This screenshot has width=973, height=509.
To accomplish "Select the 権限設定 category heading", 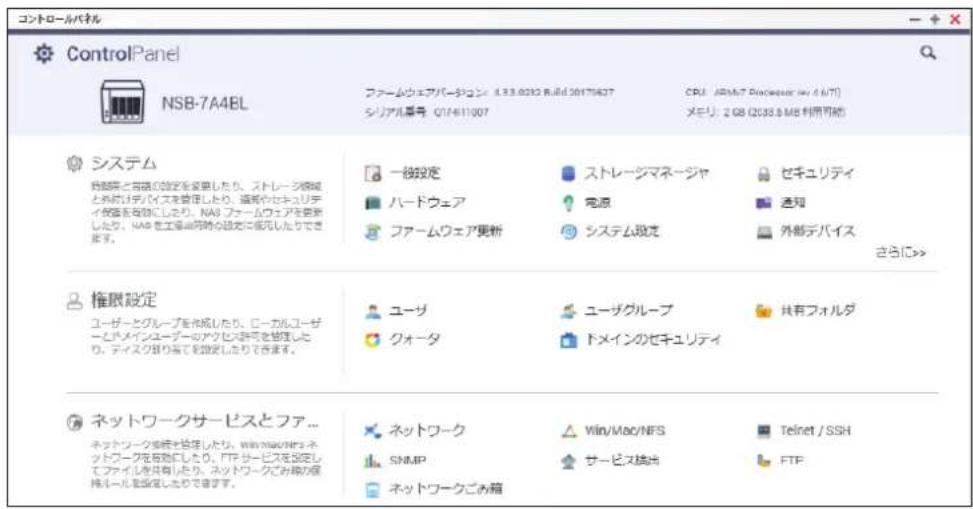I will pos(123,300).
